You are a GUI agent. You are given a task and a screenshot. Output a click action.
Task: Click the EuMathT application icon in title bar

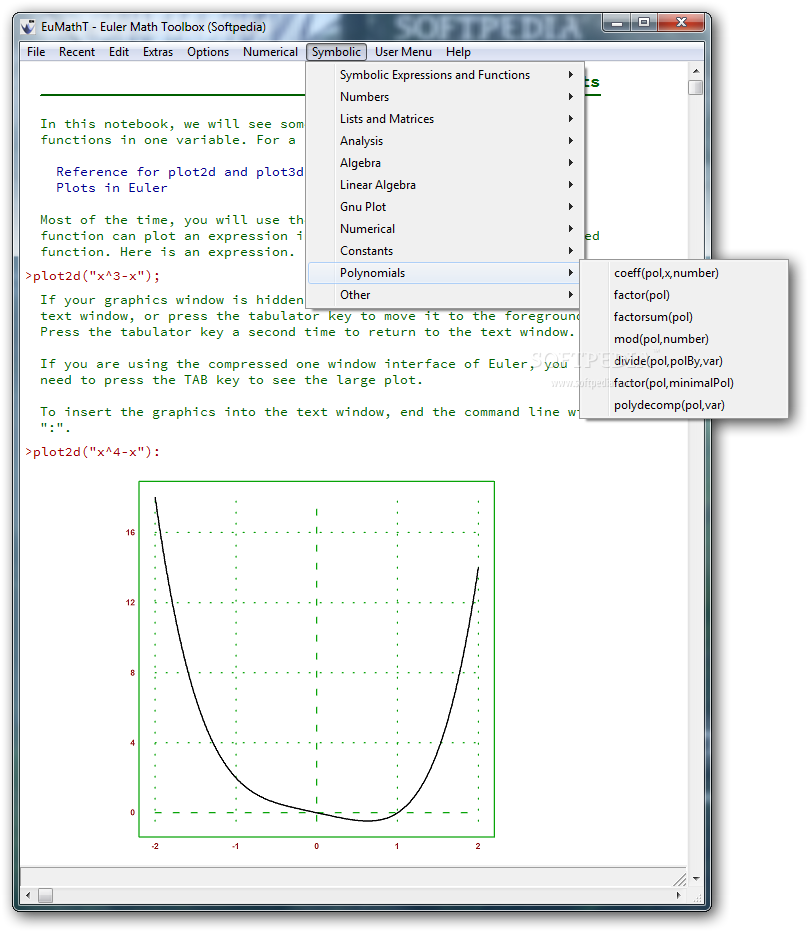[28, 27]
